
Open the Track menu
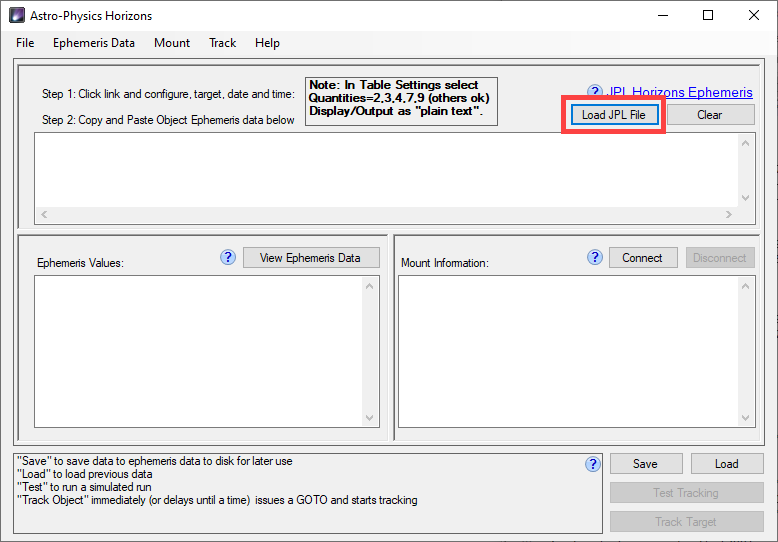click(222, 43)
